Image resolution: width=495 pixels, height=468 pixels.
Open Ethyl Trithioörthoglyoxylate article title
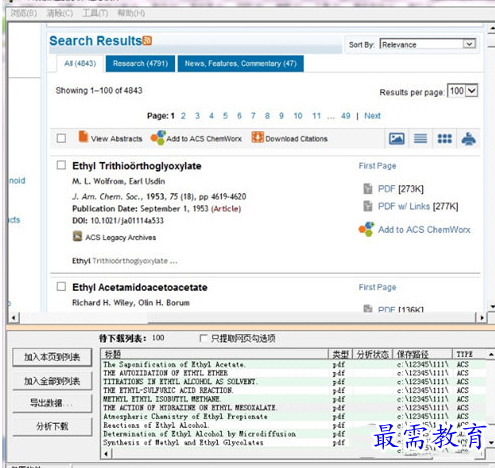click(137, 166)
